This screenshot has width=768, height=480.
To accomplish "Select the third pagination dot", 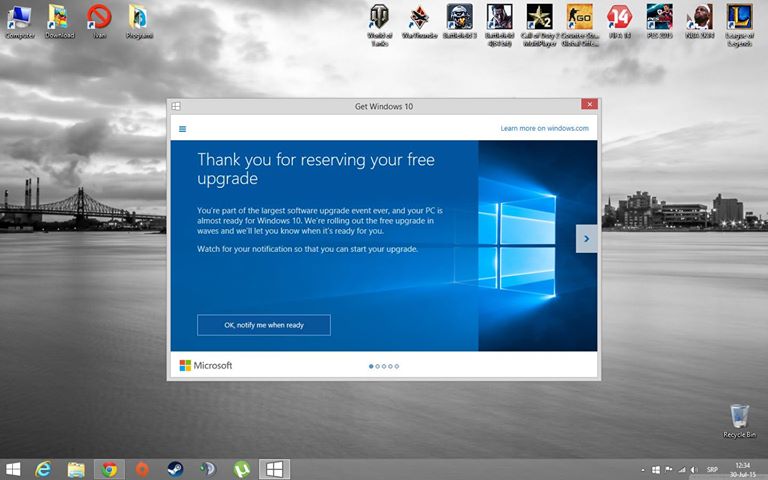I will coord(384,366).
